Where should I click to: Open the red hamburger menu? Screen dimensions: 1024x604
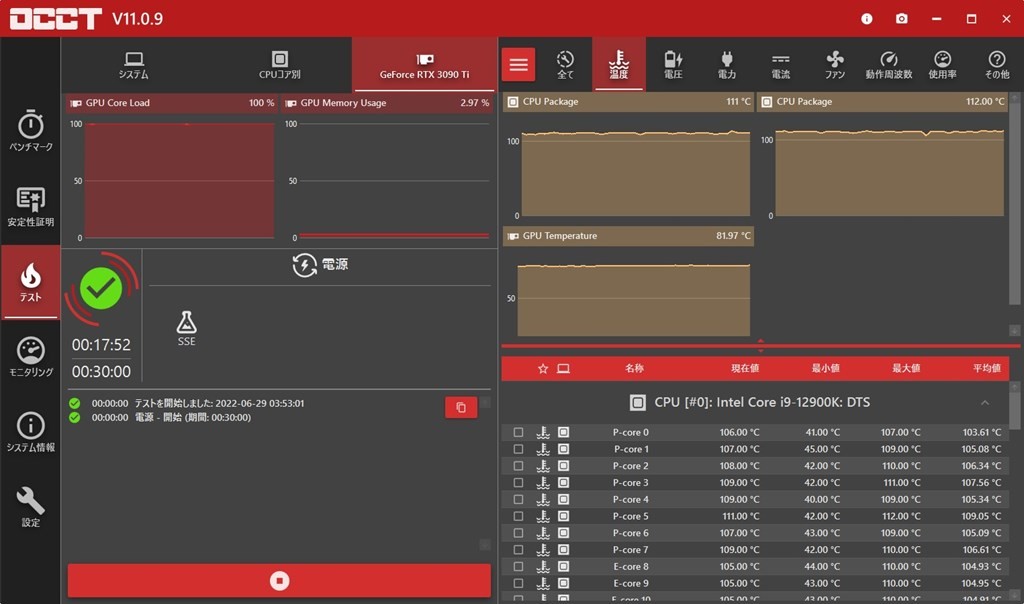coord(518,65)
